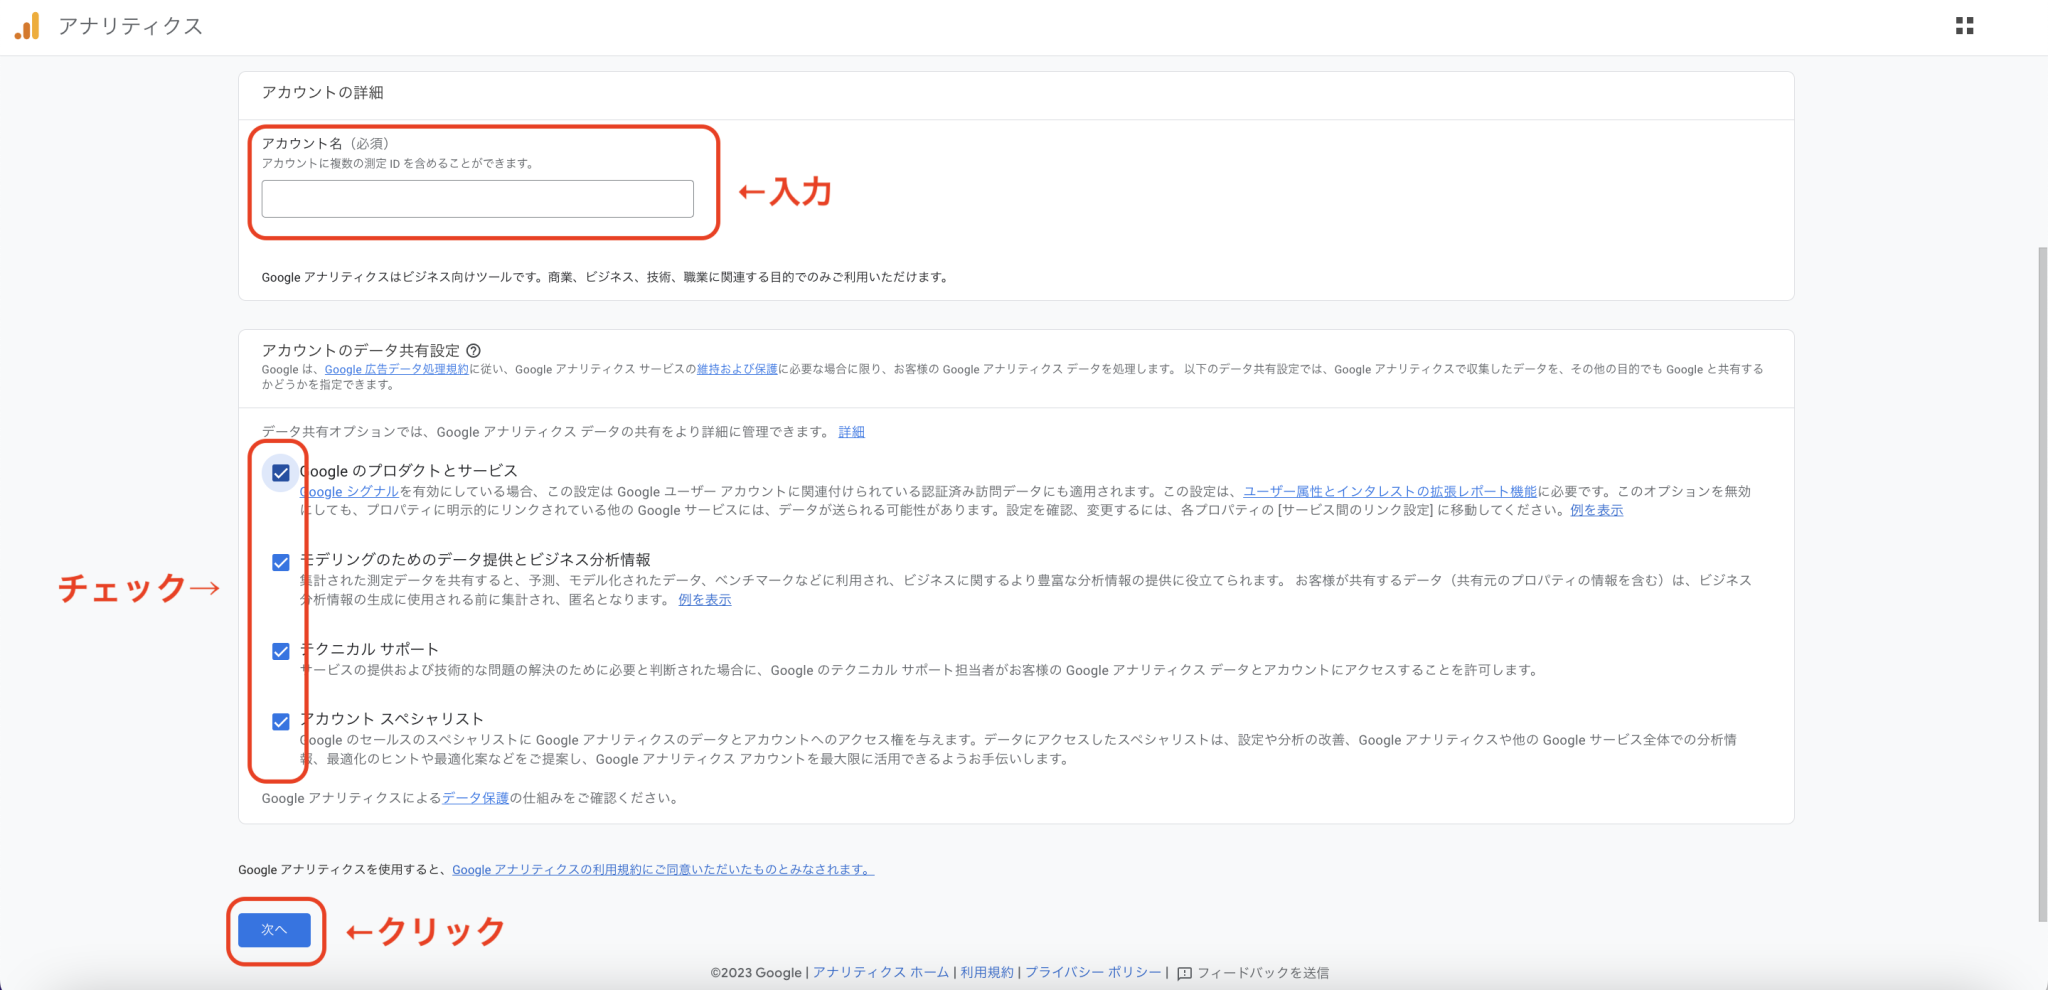Click the feedback speech-bubble icon in the footer
Viewport: 2048px width, 990px height.
pos(1184,972)
